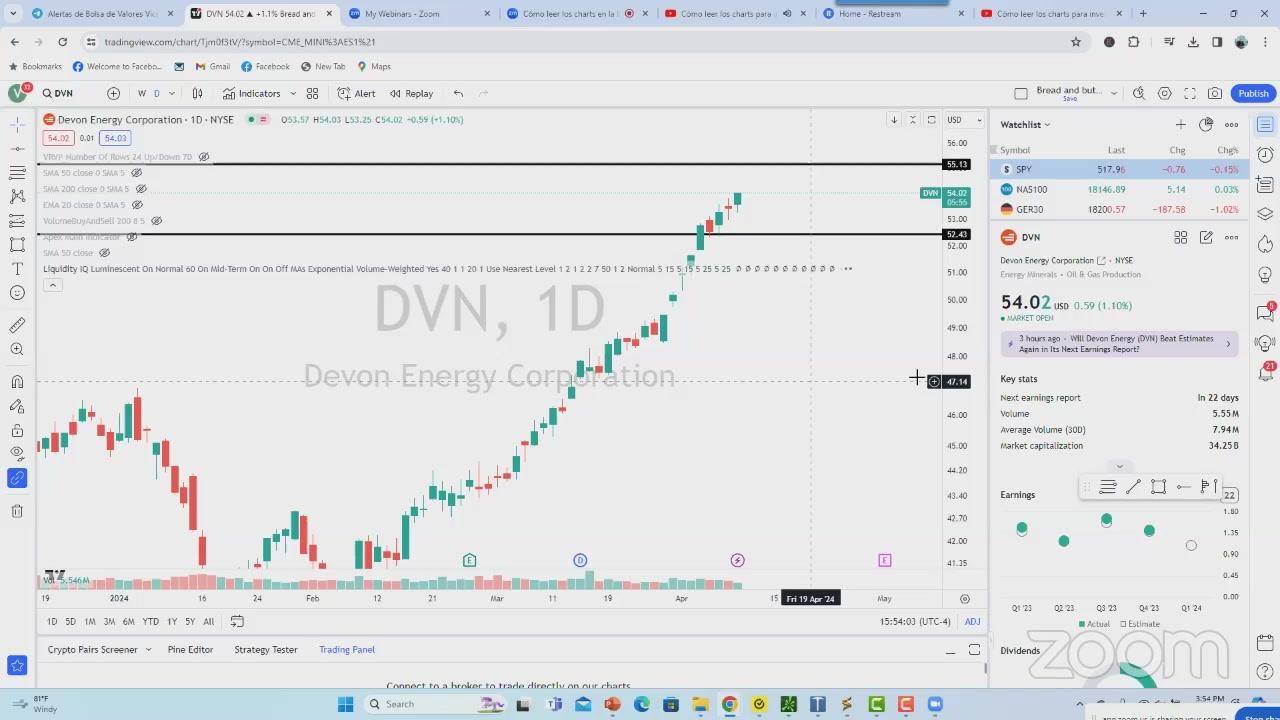Viewport: 1280px width, 720px height.
Task: Switch to the Strategy Tester tab
Action: (x=266, y=650)
